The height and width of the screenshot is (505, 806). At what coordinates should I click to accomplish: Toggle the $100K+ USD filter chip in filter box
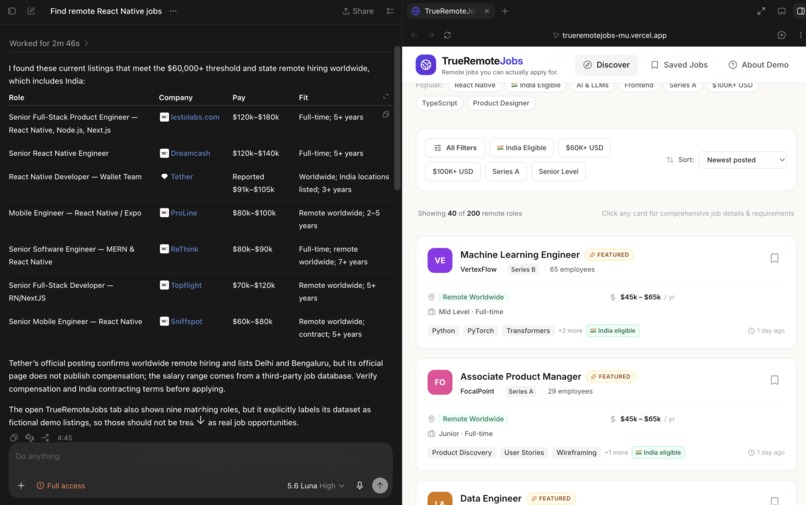[452, 171]
